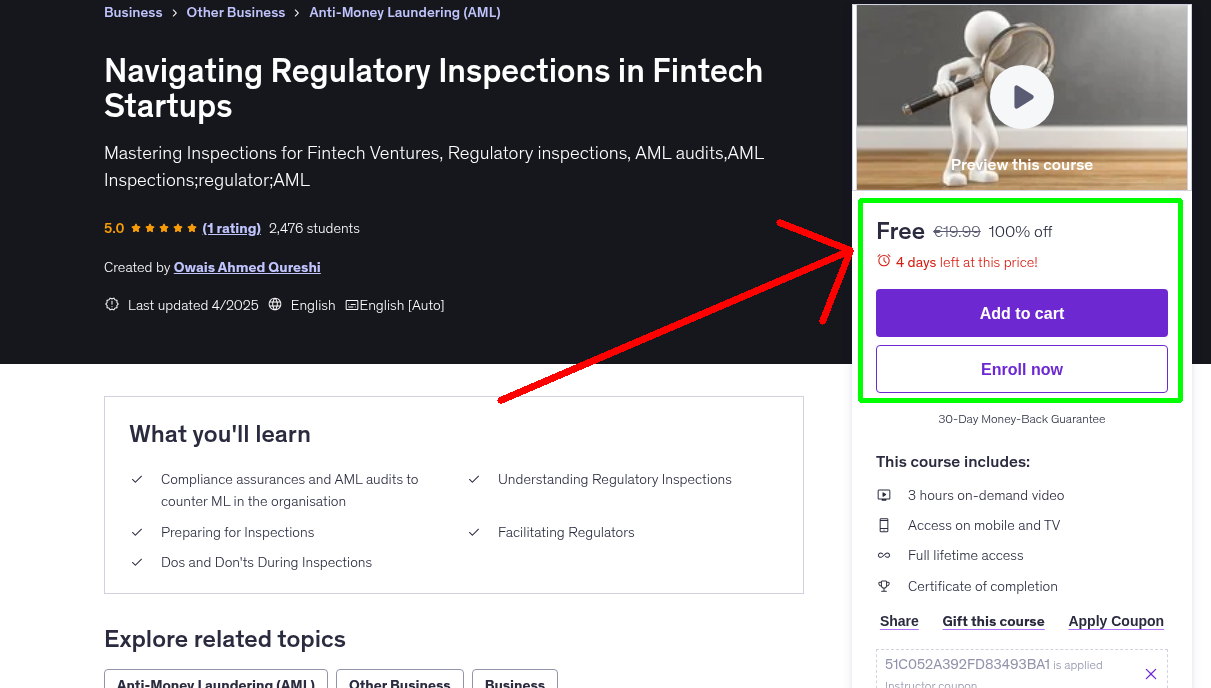Viewport: 1211px width, 688px height.
Task: Add the course to cart
Action: pyautogui.click(x=1021, y=313)
